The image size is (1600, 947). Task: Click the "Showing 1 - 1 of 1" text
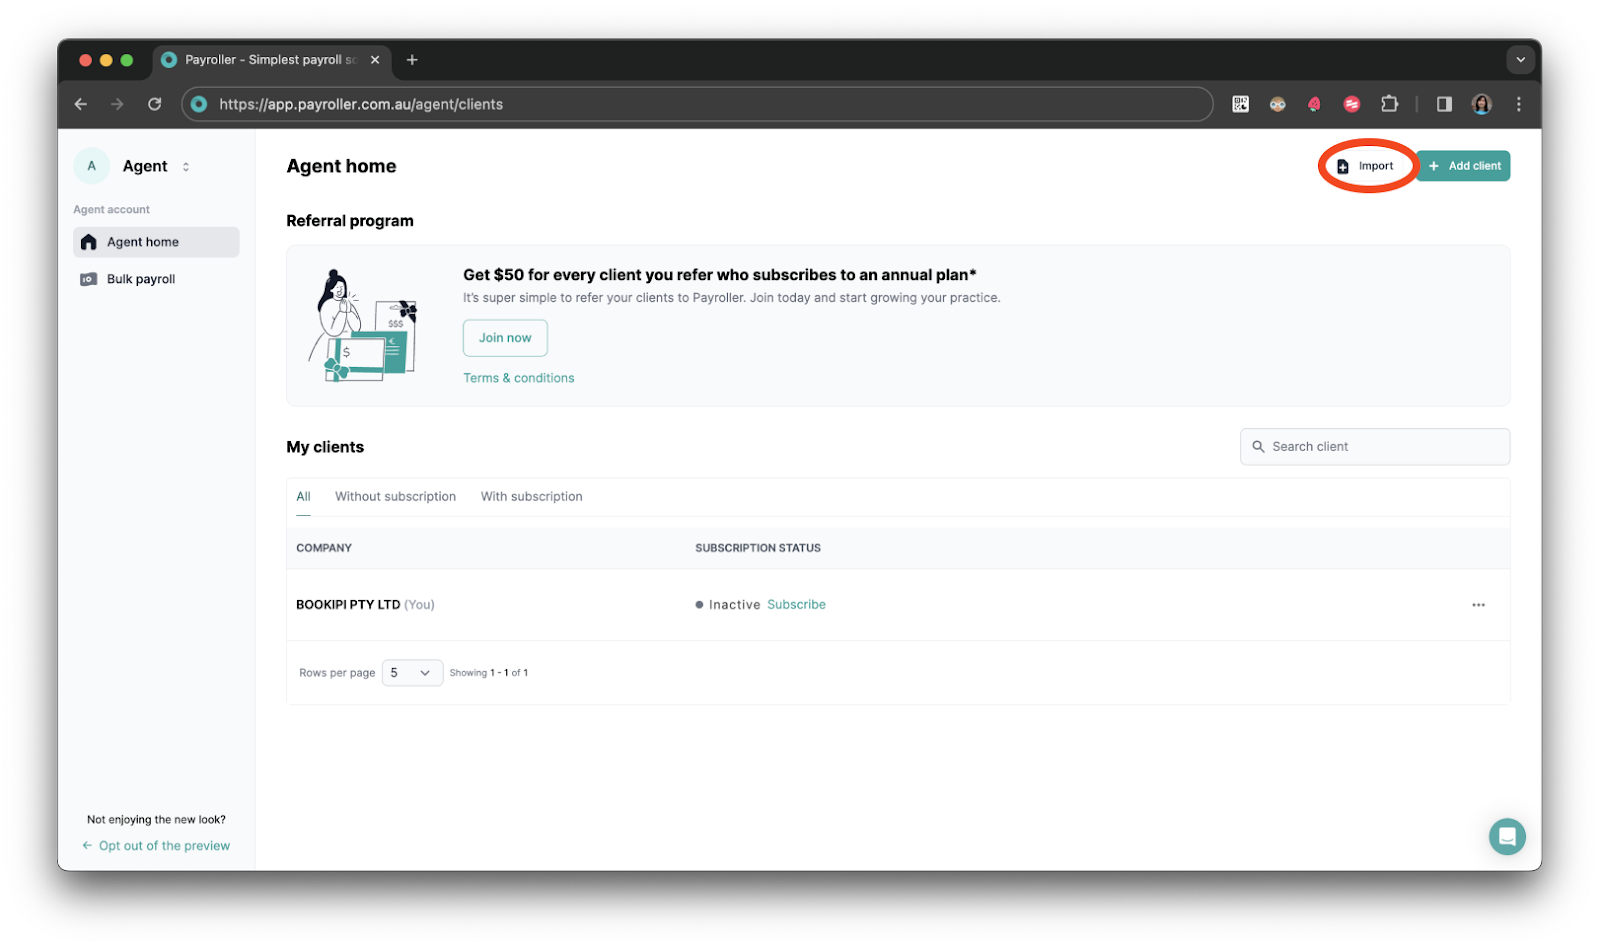click(489, 673)
